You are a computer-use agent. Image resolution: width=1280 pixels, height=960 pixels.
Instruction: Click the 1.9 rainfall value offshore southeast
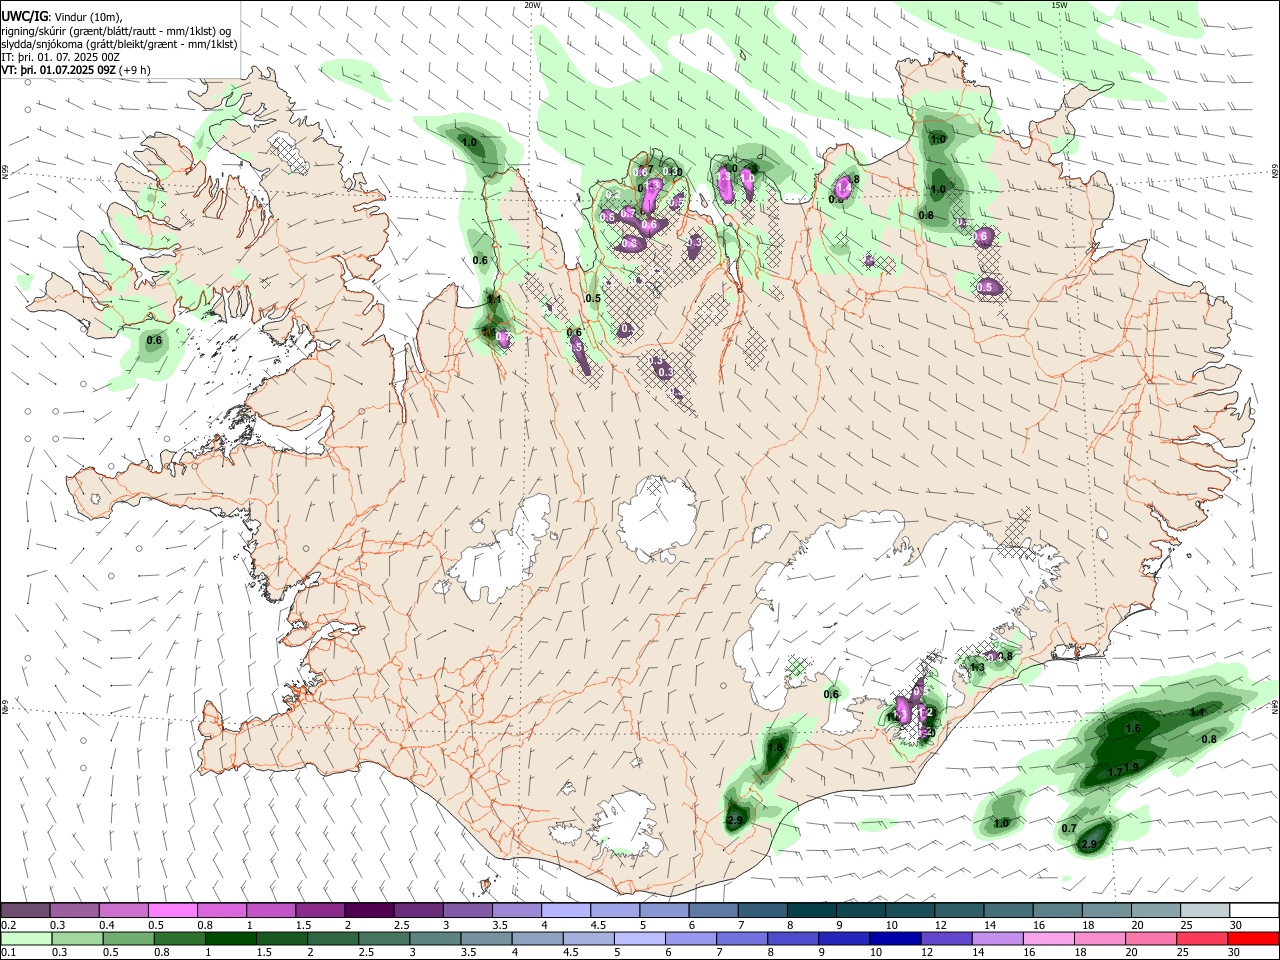(x=1132, y=767)
